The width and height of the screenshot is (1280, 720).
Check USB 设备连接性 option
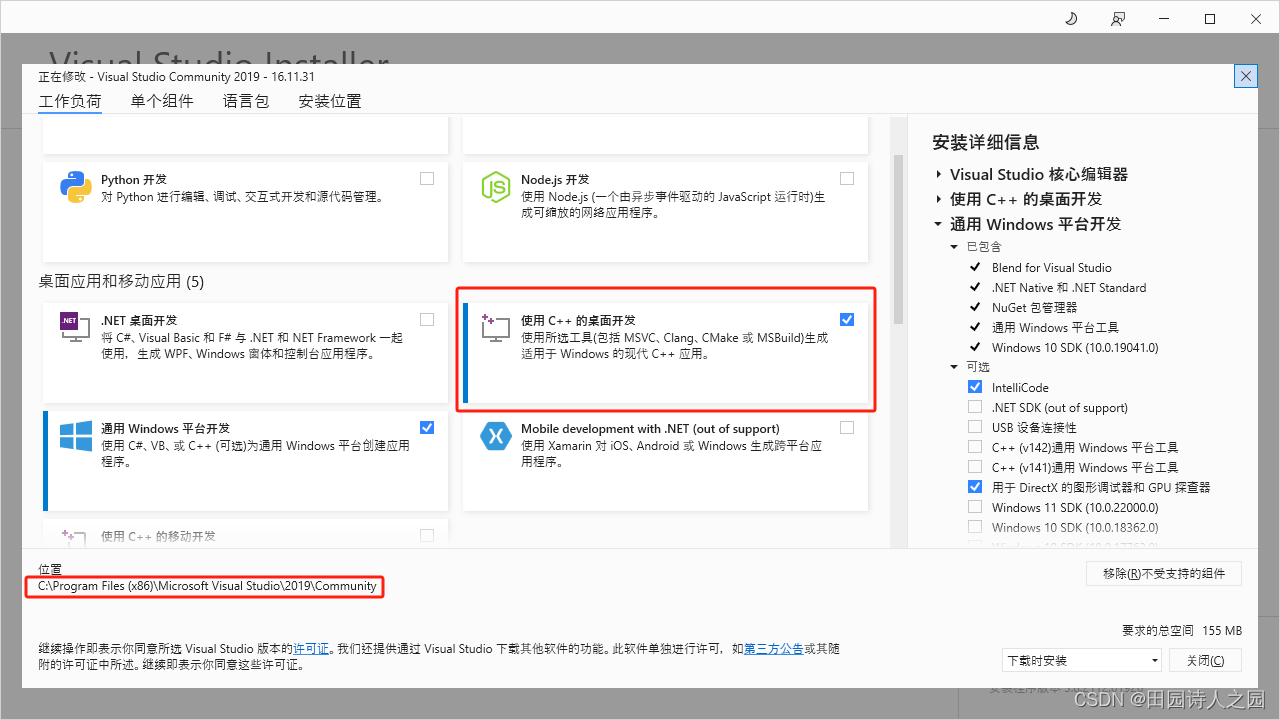tap(975, 427)
